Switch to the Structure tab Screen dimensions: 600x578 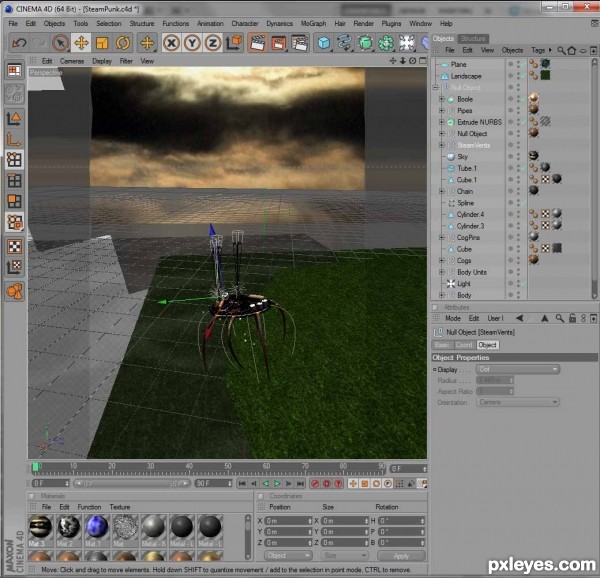(473, 39)
